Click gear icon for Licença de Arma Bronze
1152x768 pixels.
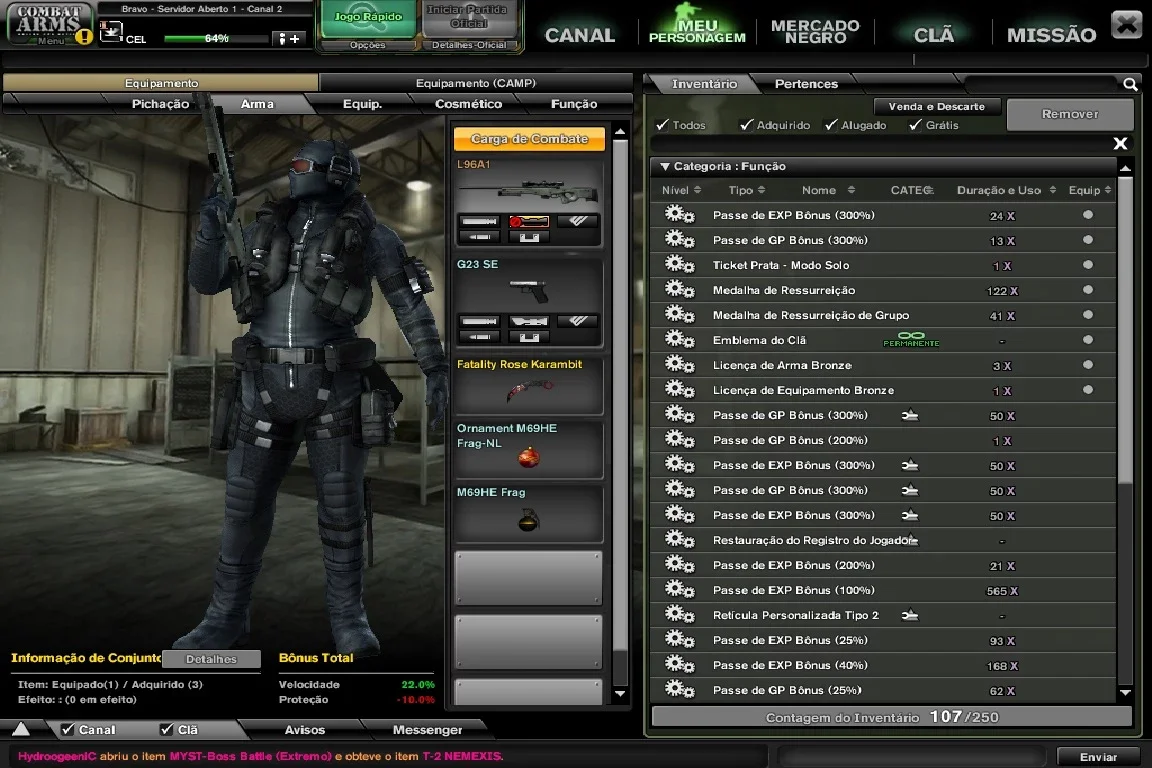point(679,365)
